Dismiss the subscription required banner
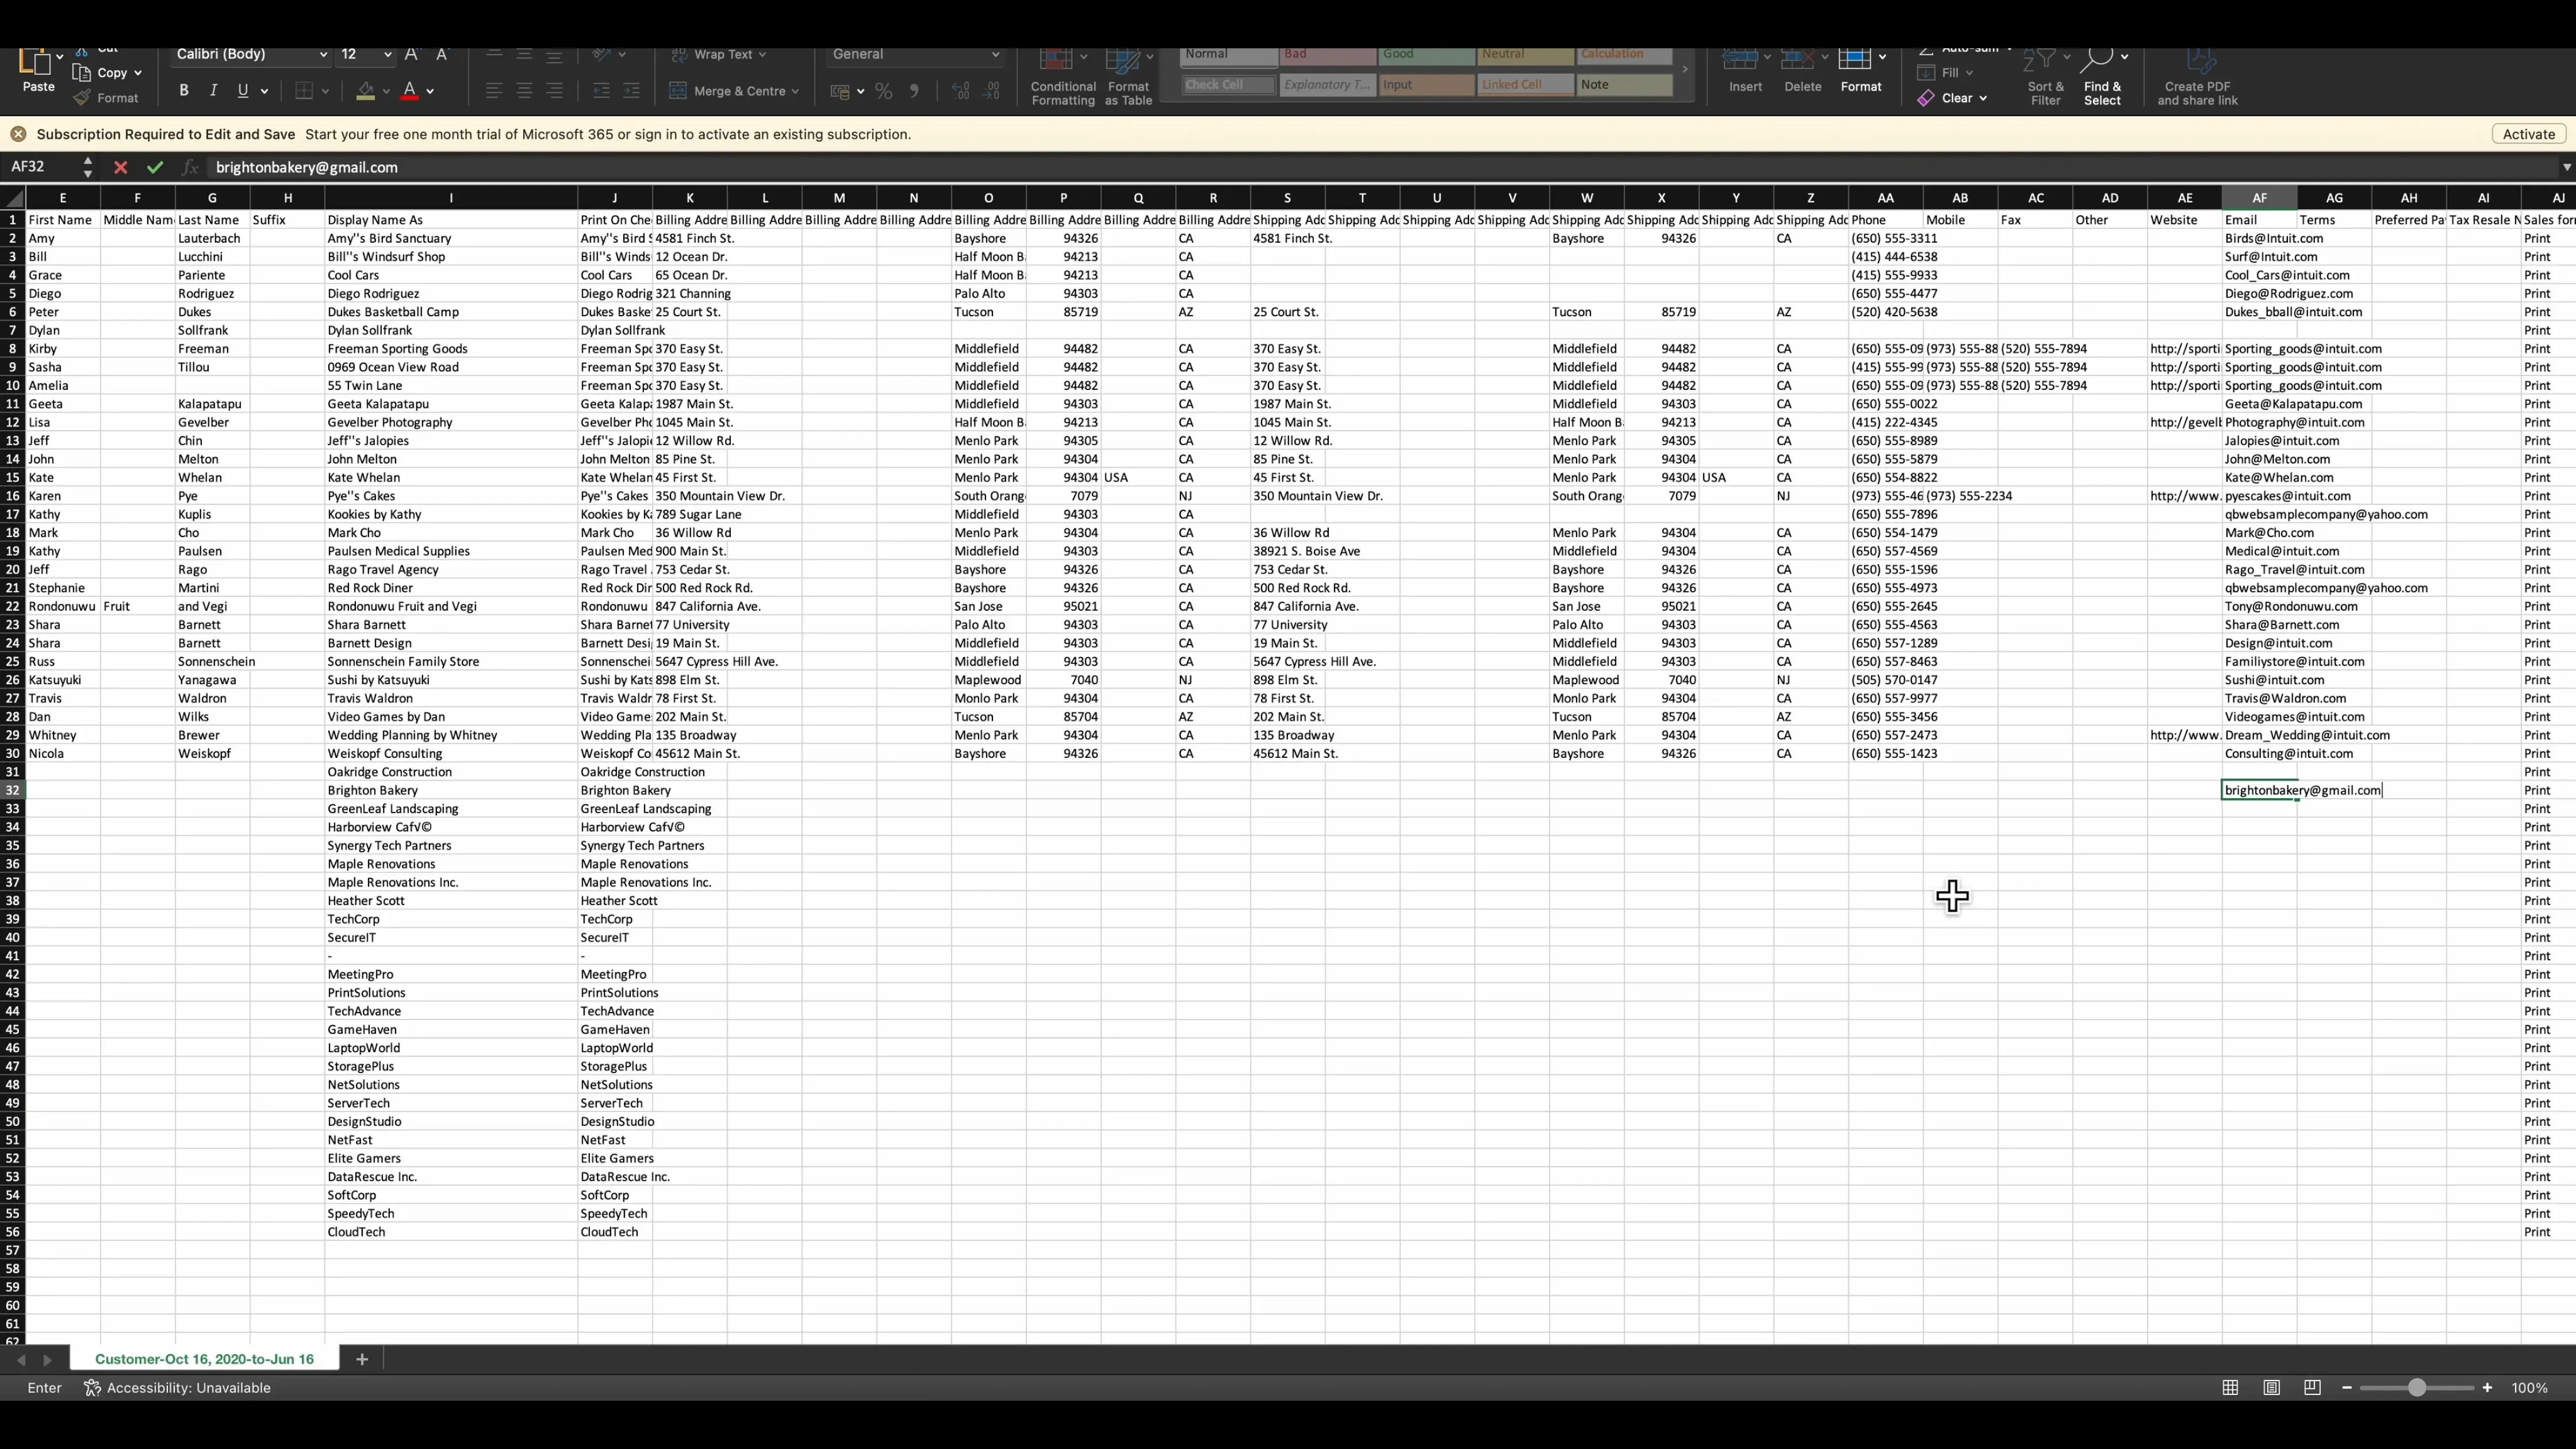The width and height of the screenshot is (2576, 1449). coord(18,134)
